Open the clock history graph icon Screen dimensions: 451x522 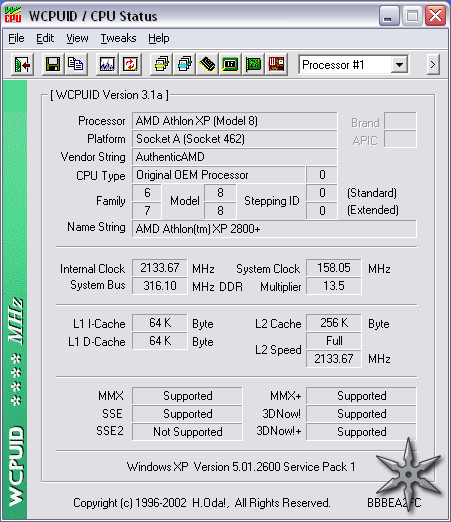point(107,64)
